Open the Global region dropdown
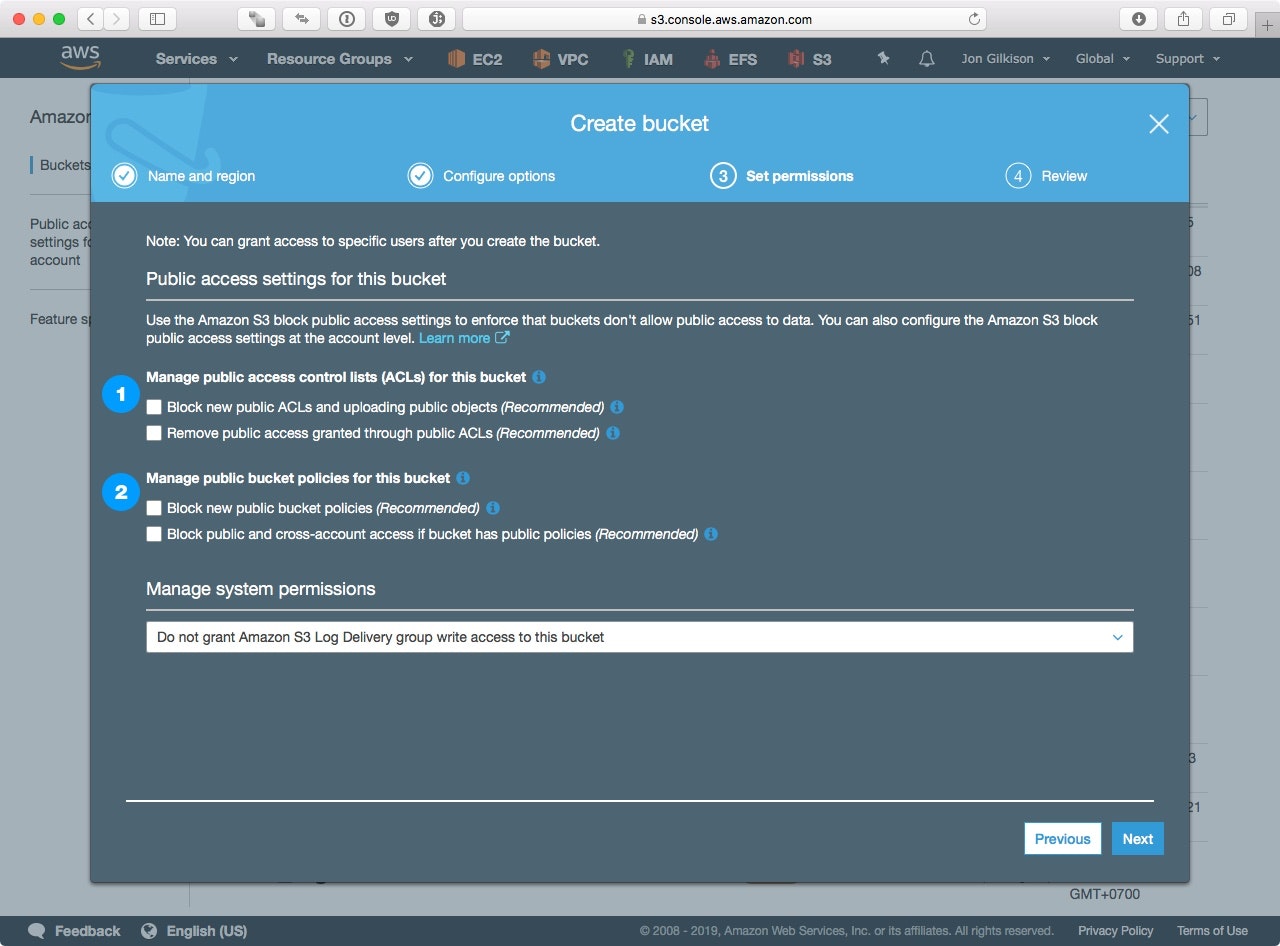 tap(1103, 59)
